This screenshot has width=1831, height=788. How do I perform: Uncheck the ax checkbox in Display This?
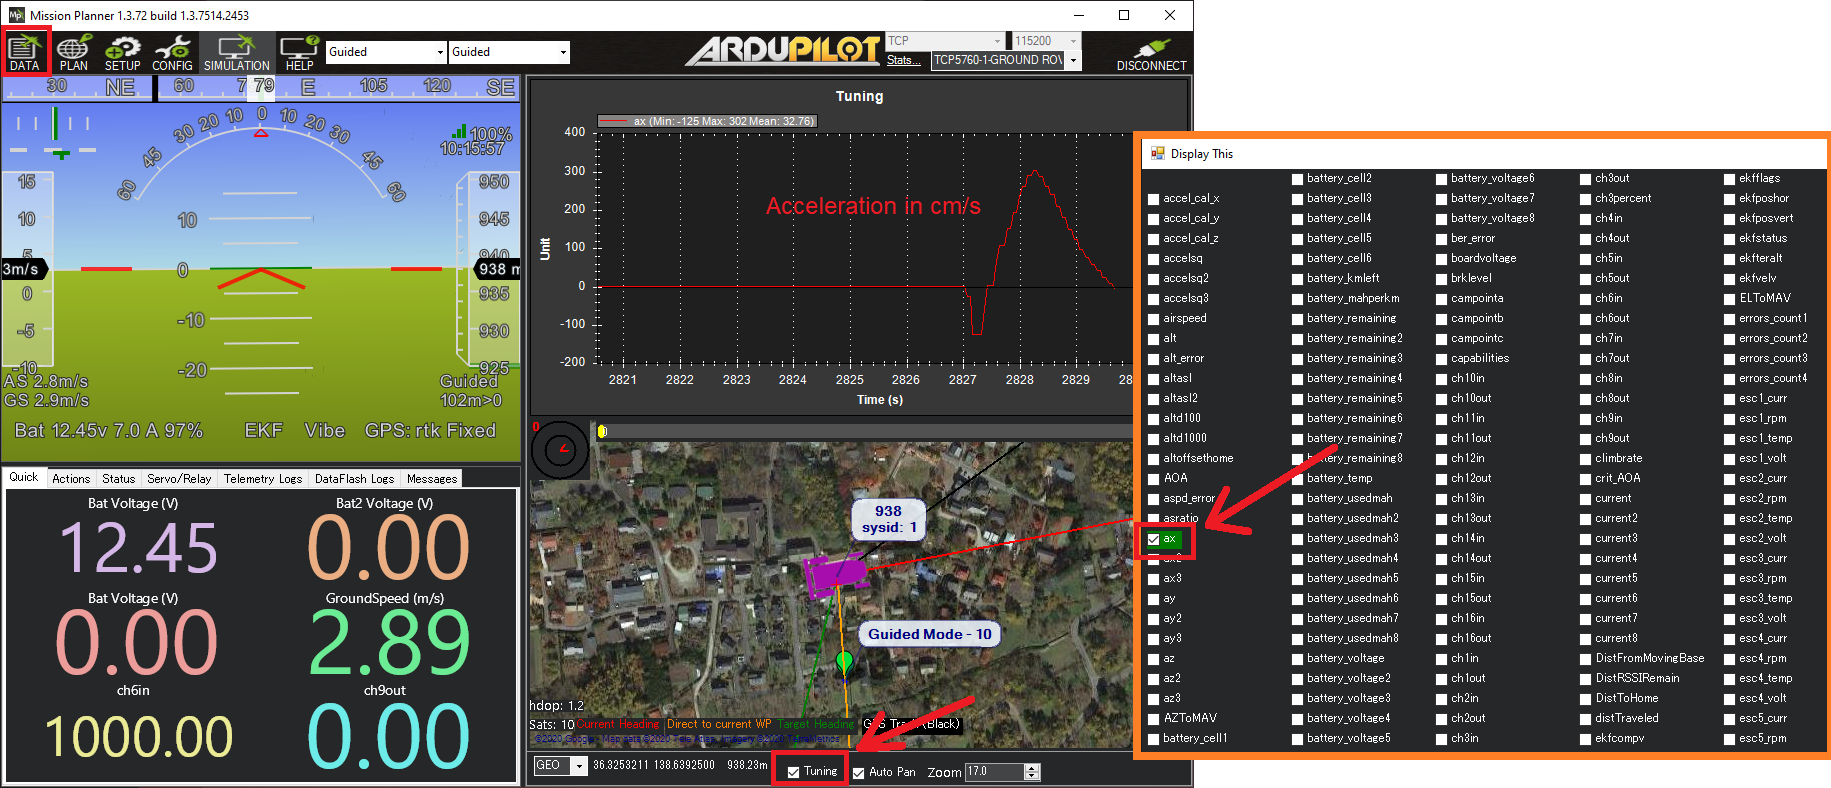pyautogui.click(x=1154, y=539)
